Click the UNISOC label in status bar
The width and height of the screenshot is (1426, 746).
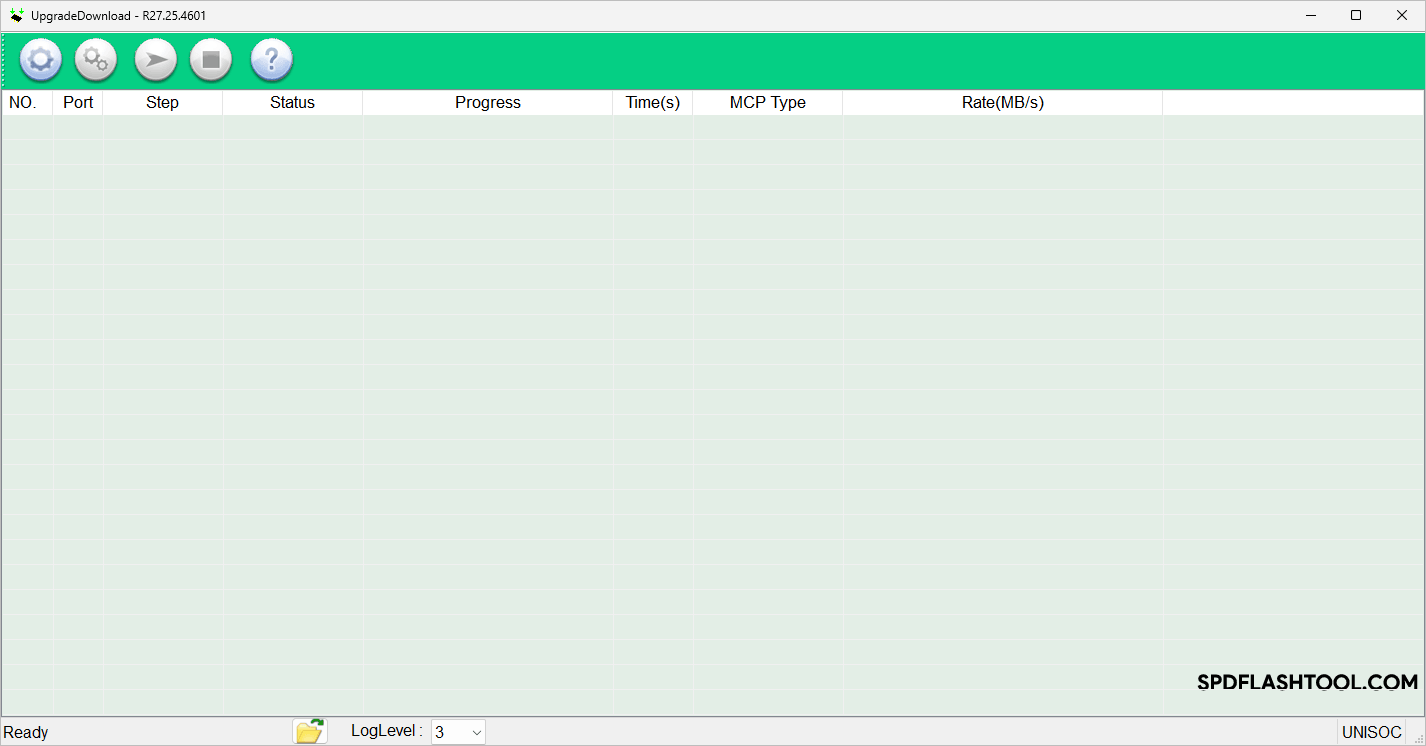[1371, 733]
